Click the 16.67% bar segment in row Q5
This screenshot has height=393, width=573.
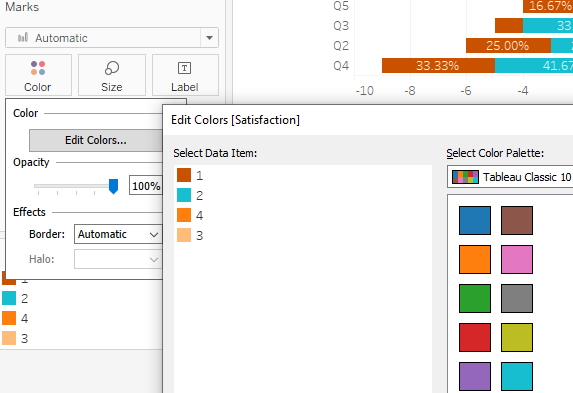[x=548, y=6]
